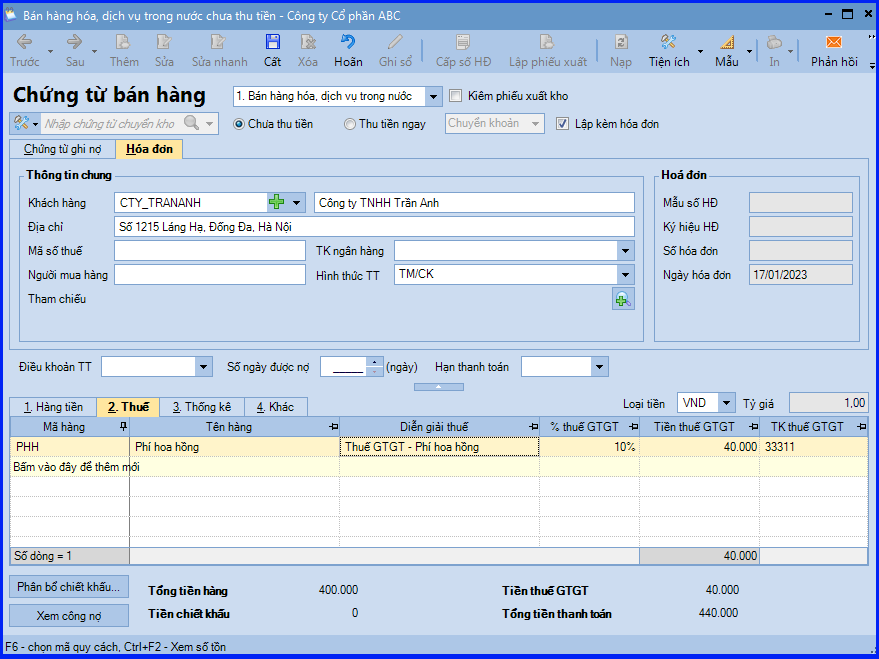
Task: Click the search magnifier in chuyển kho box
Action: click(x=192, y=123)
